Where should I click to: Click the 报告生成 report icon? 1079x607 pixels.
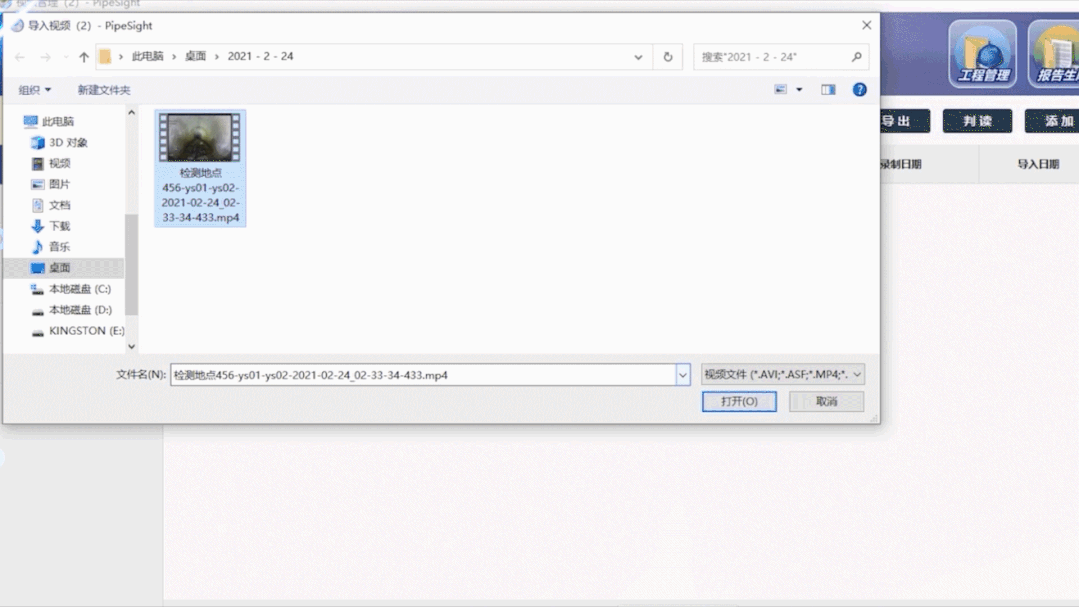pyautogui.click(x=1056, y=53)
